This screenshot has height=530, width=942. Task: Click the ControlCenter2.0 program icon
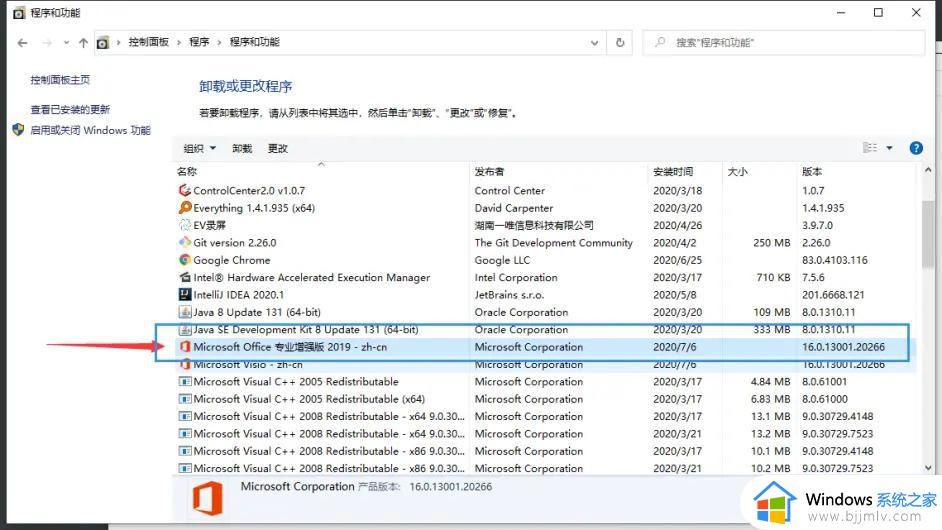point(185,190)
